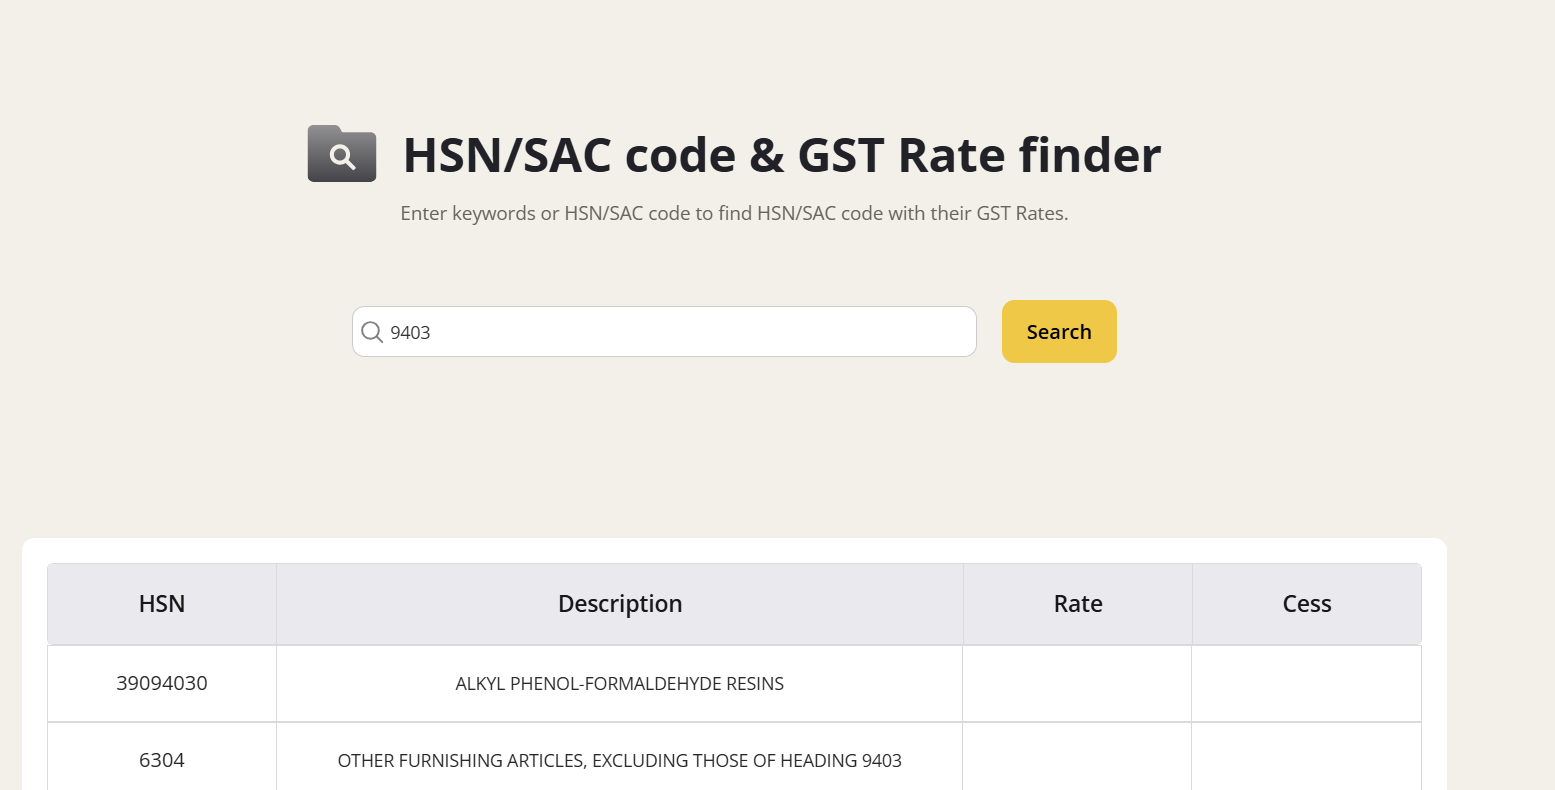Click the HSN column header
1555x790 pixels.
coord(162,604)
